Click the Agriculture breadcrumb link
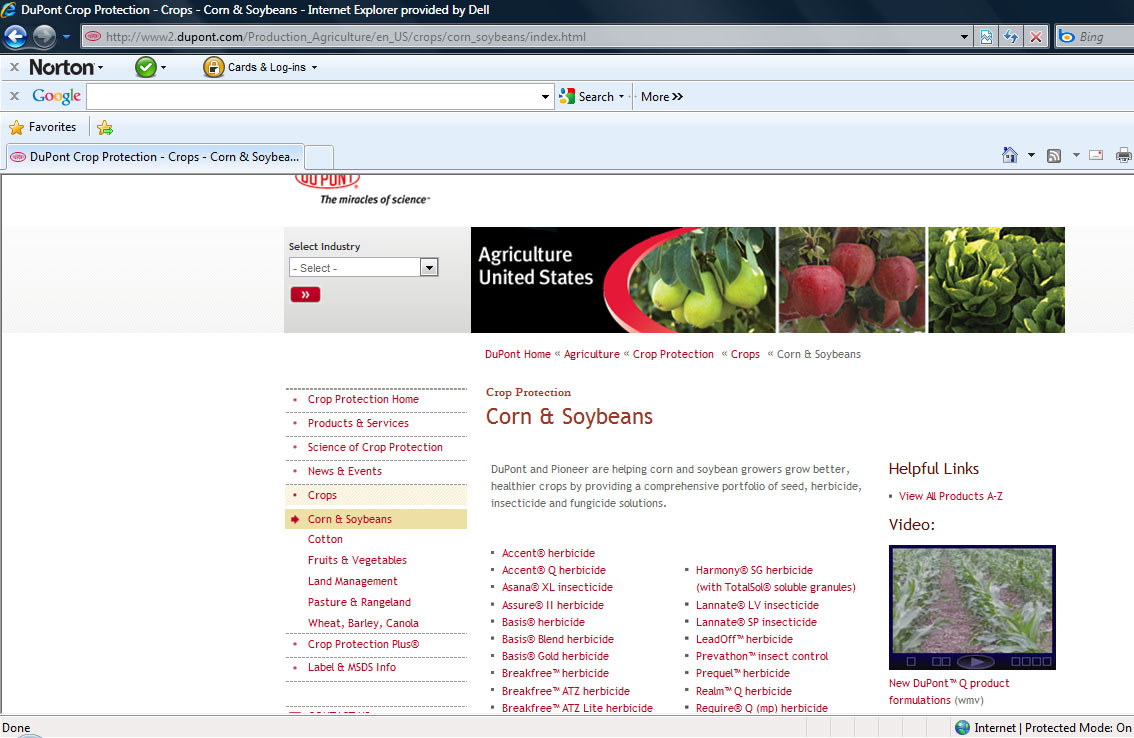Image resolution: width=1134 pixels, height=738 pixels. [592, 354]
